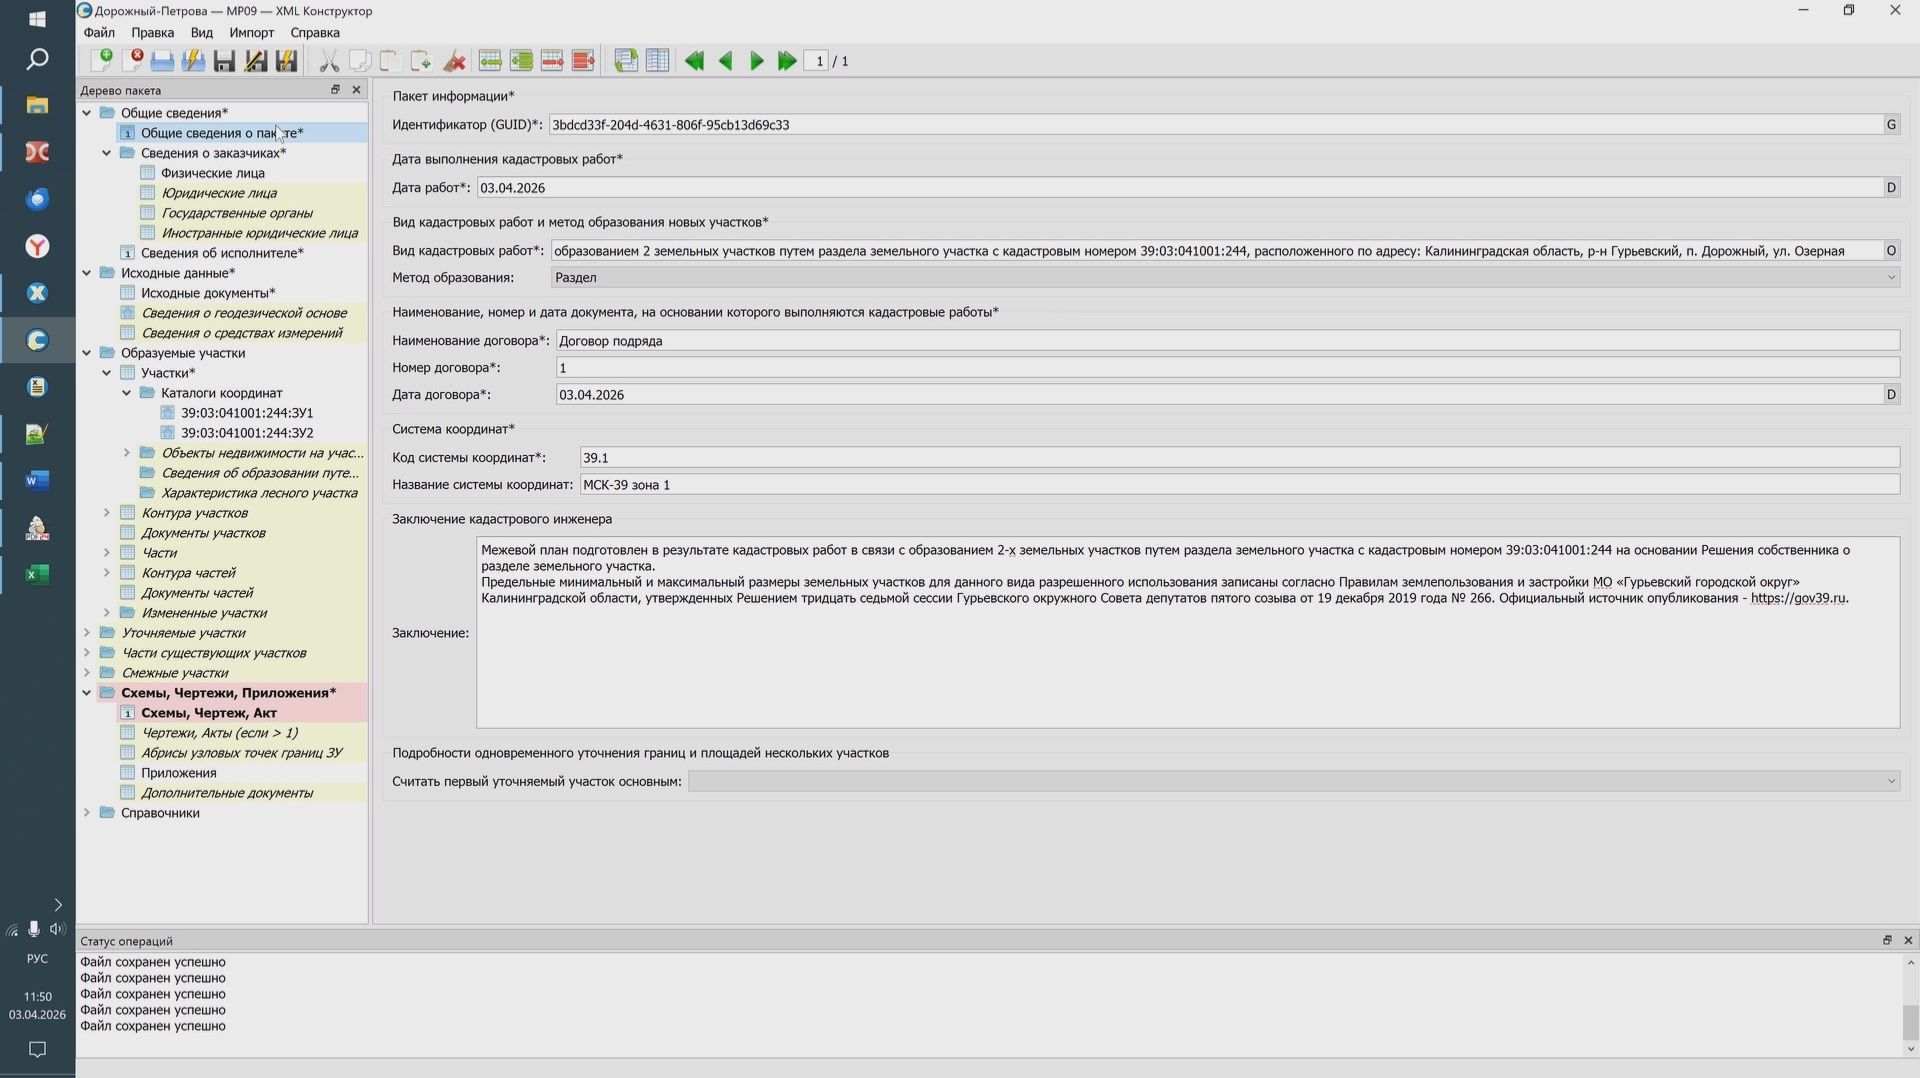Click the Save file icon
The height and width of the screenshot is (1078, 1920).
(x=224, y=60)
